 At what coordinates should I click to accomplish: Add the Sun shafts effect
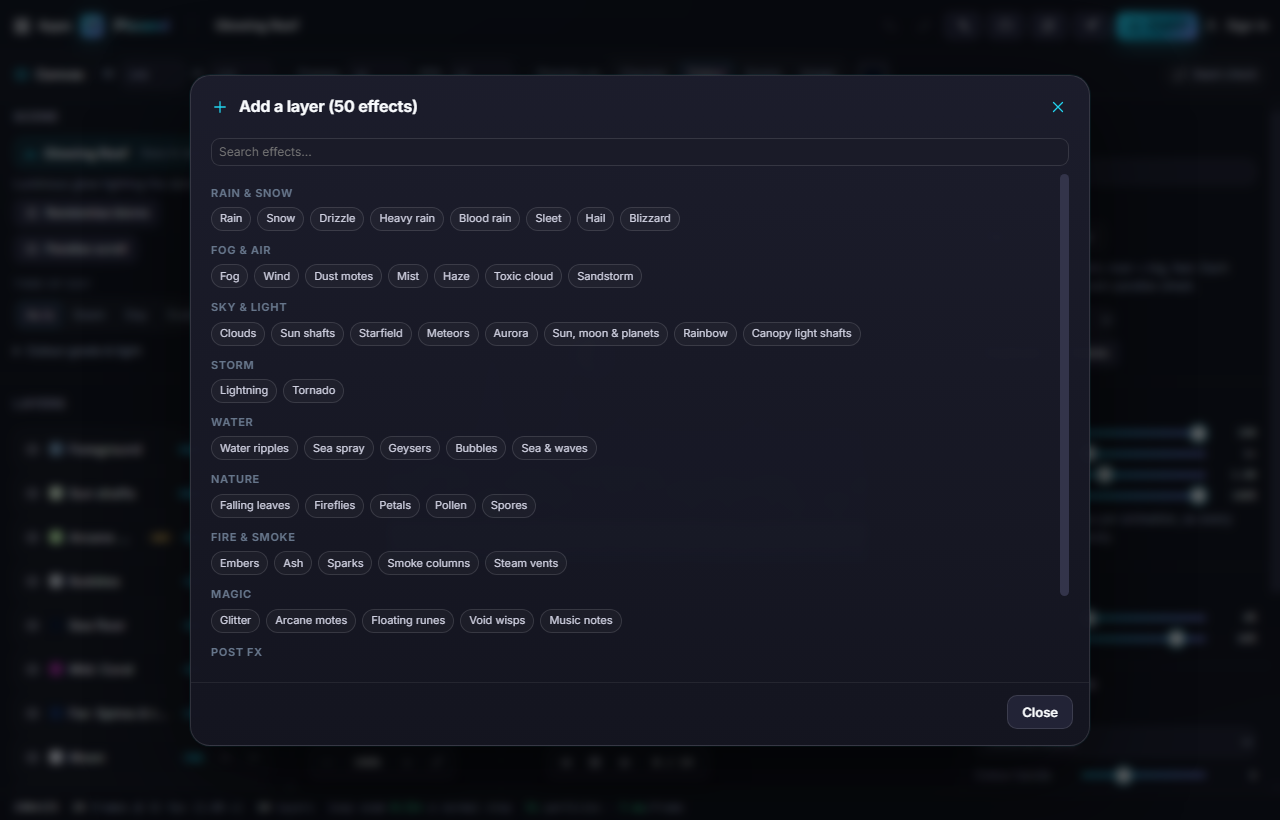pyautogui.click(x=308, y=334)
